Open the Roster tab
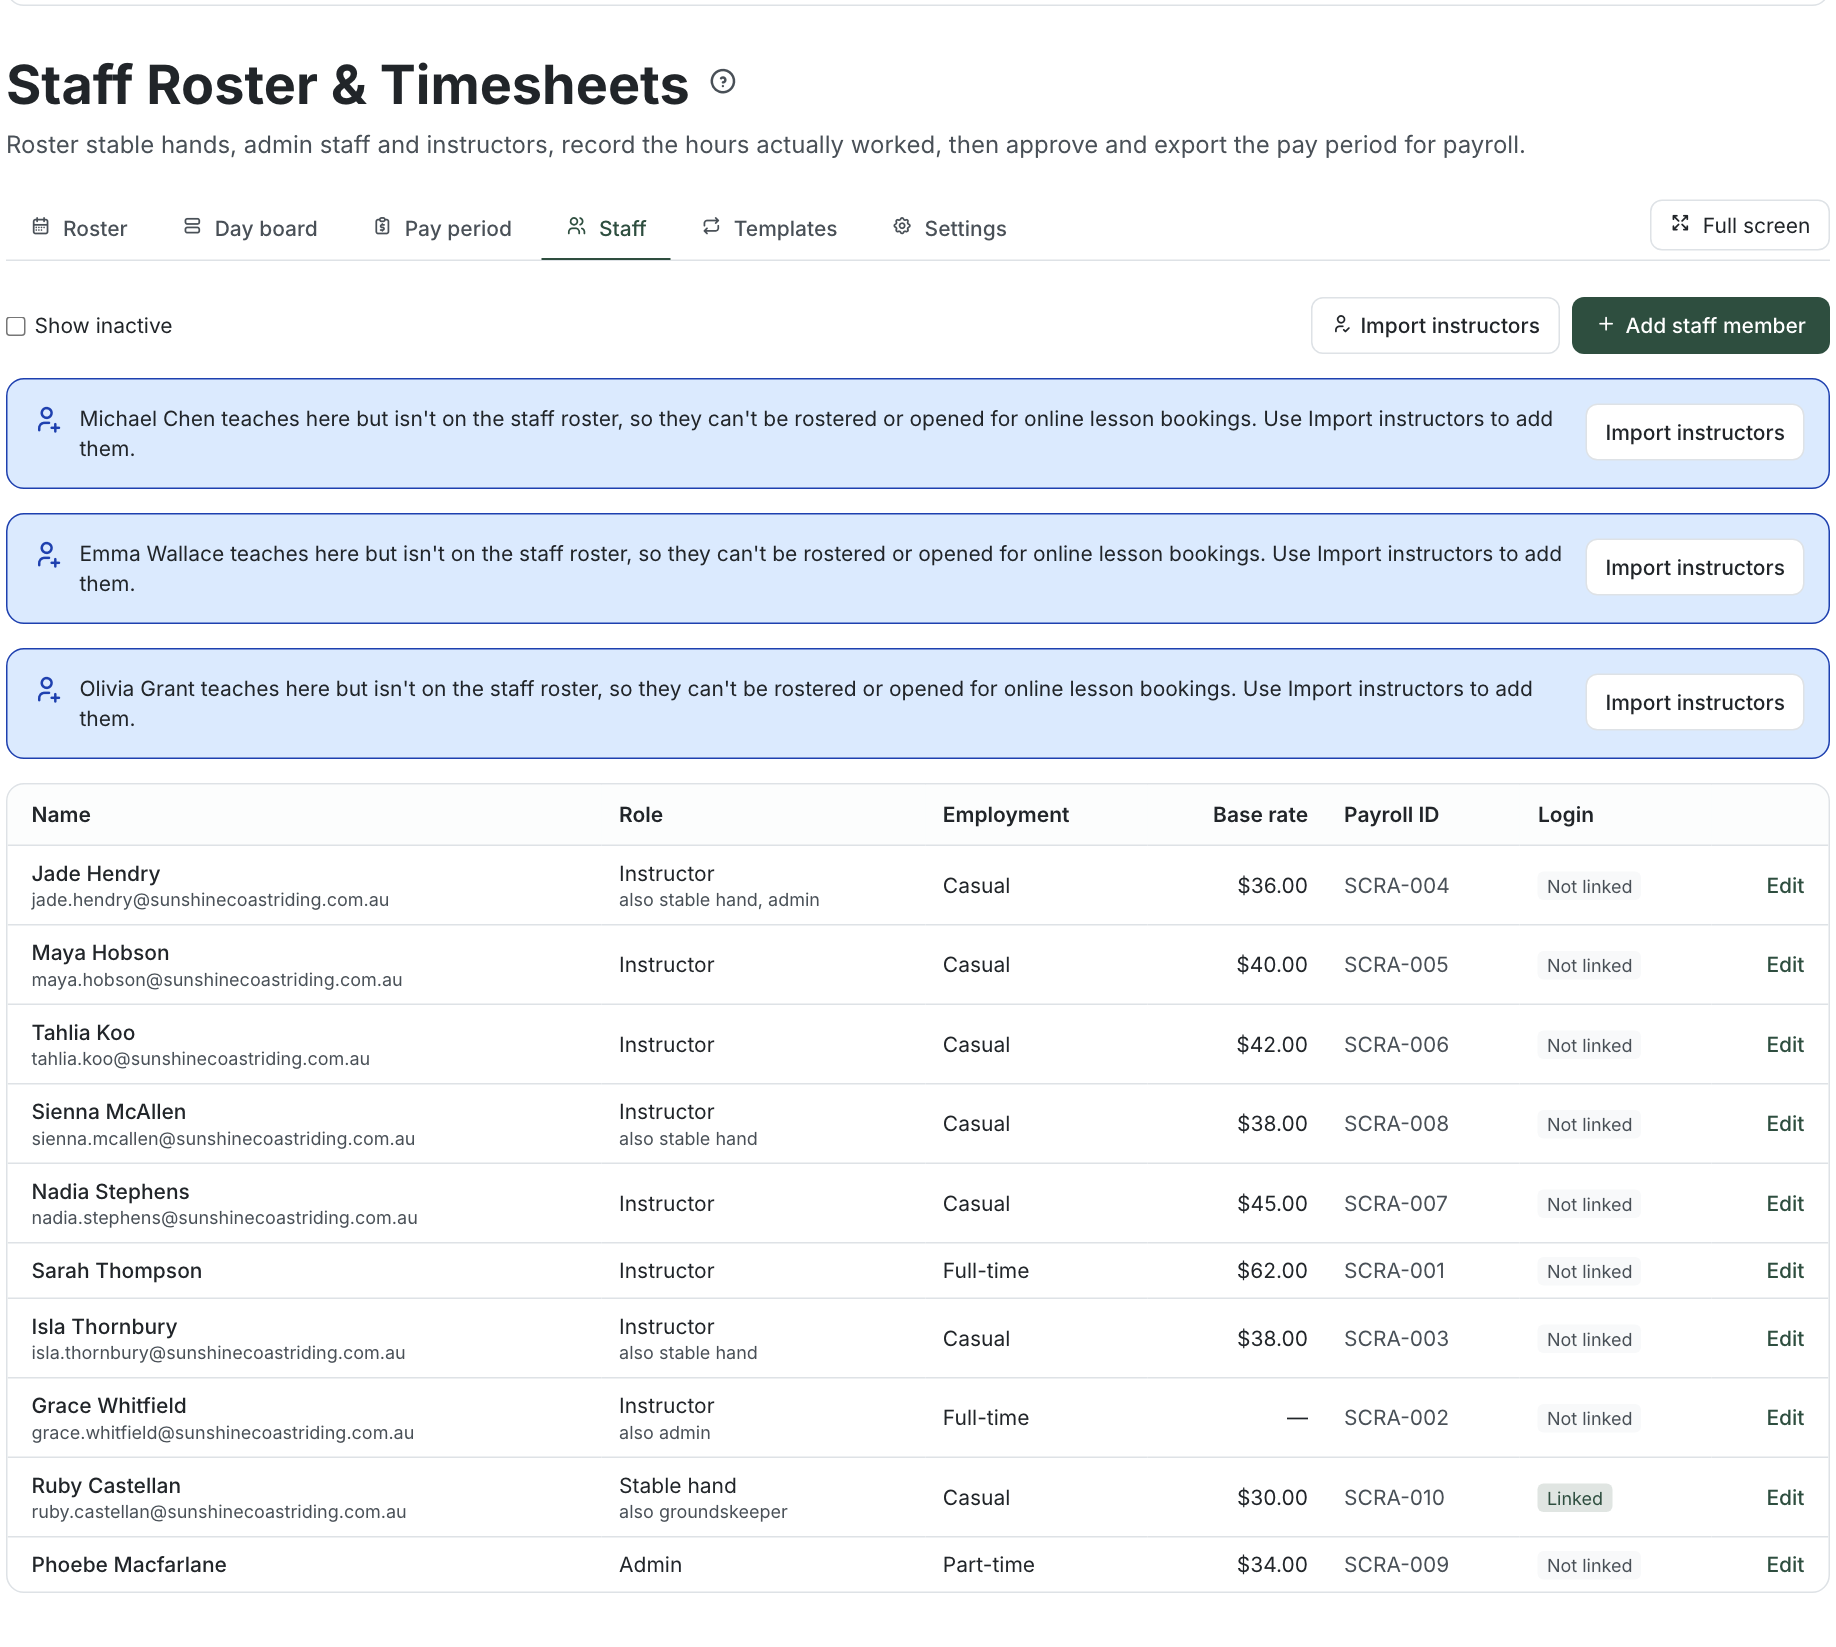 point(80,228)
